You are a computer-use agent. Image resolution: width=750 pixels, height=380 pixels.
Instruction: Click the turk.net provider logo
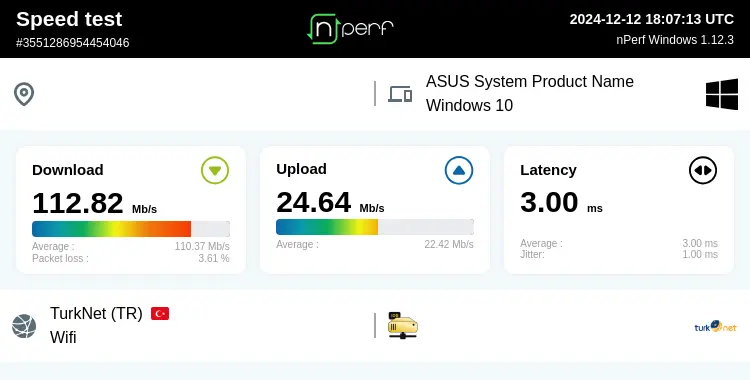coord(715,327)
